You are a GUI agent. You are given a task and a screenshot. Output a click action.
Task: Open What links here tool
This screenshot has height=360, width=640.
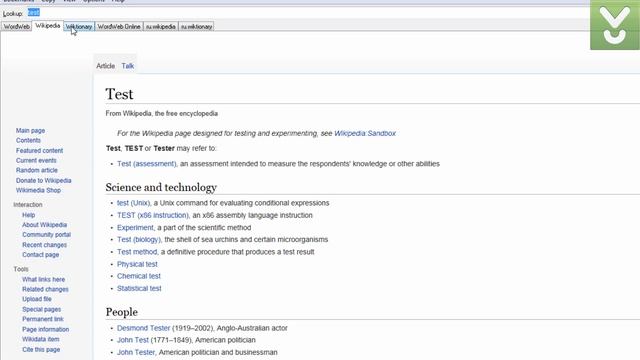point(43,279)
